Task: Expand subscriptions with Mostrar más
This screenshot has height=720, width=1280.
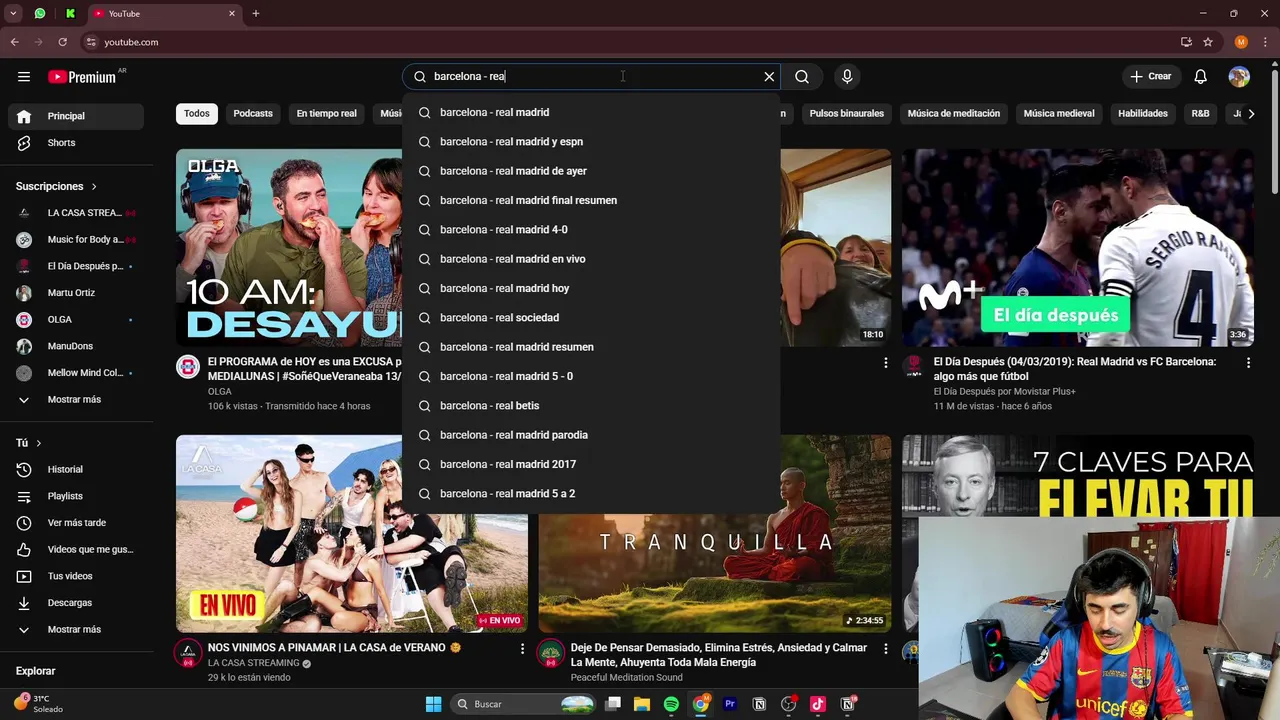Action: (x=76, y=400)
